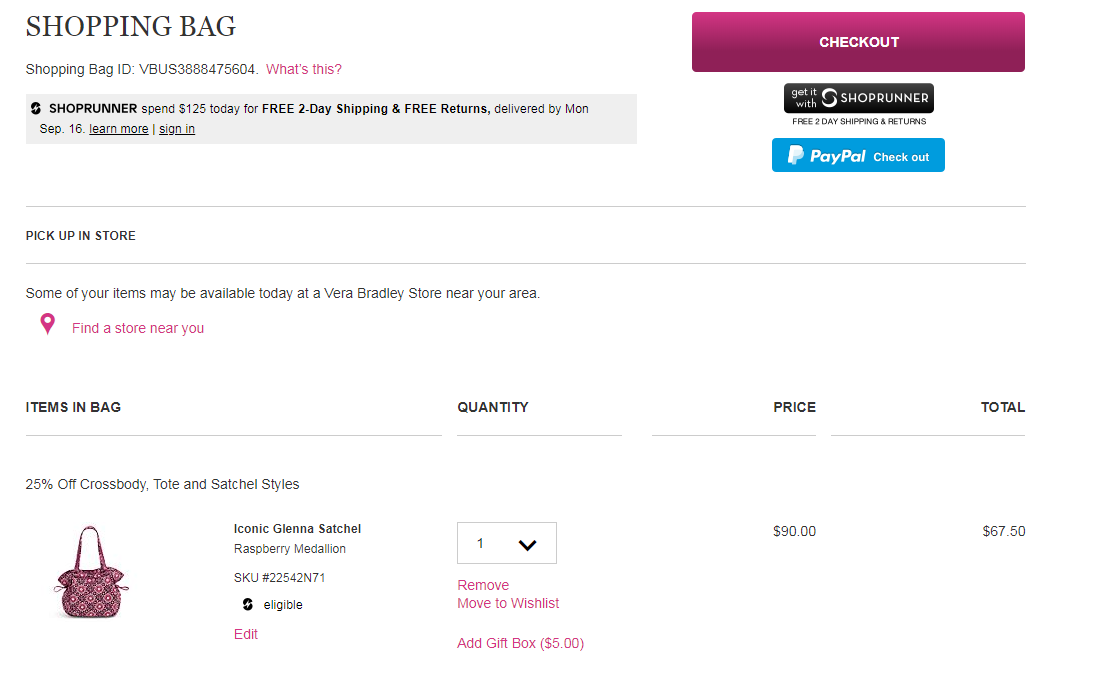Viewport: 1106px width, 689px height.
Task: Click the QUANTITY column header
Action: tap(492, 407)
